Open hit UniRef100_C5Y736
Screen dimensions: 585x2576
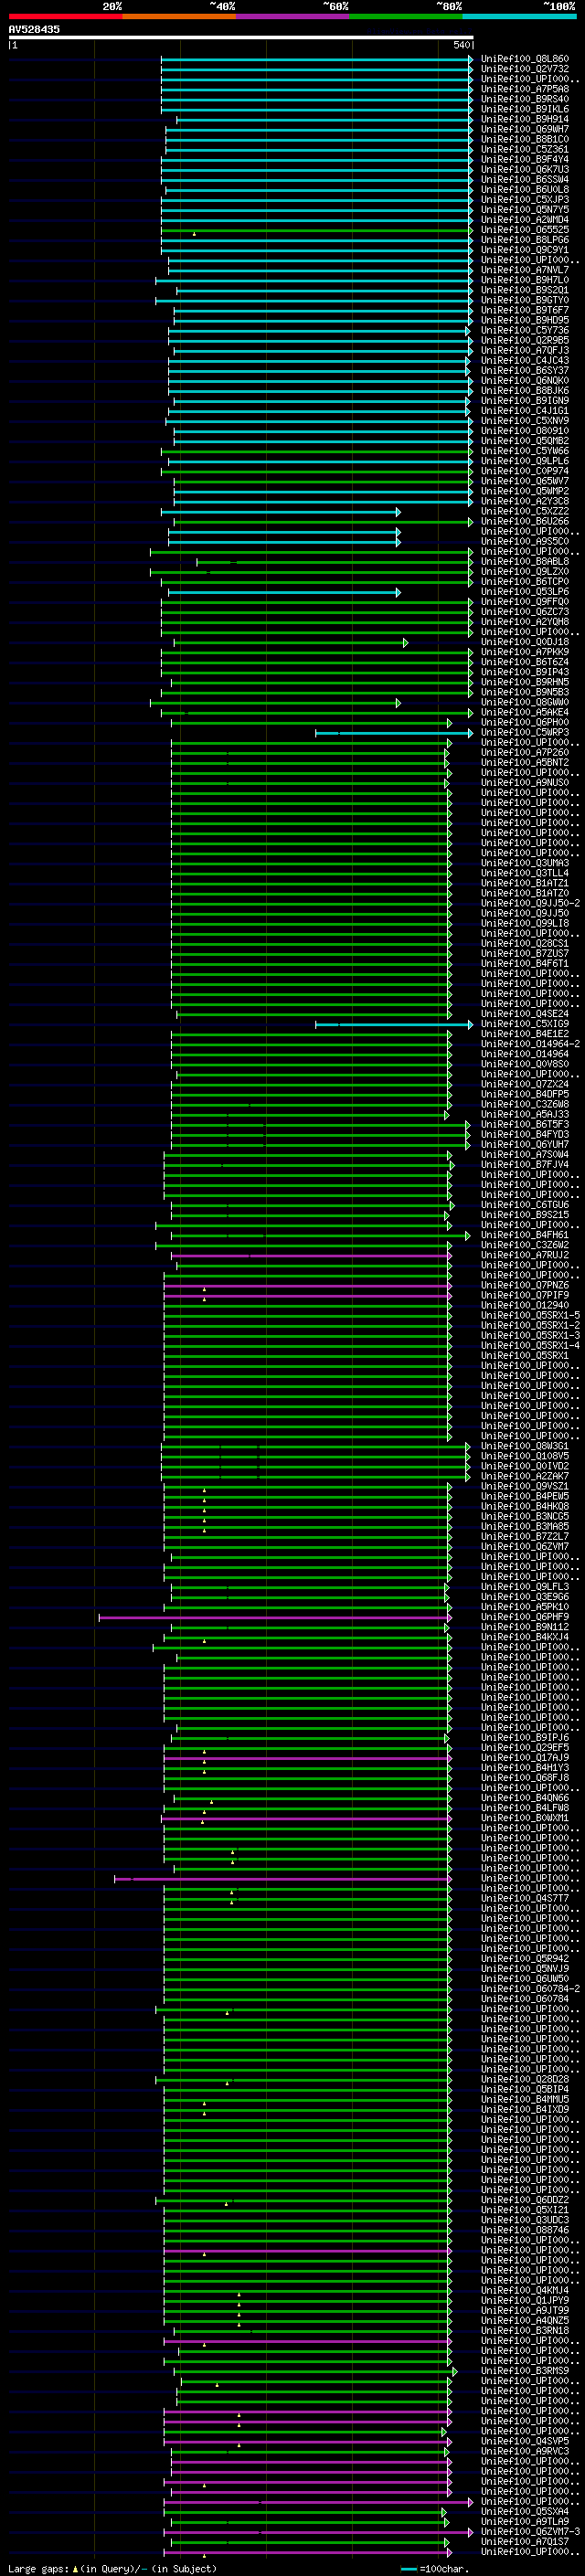525,330
